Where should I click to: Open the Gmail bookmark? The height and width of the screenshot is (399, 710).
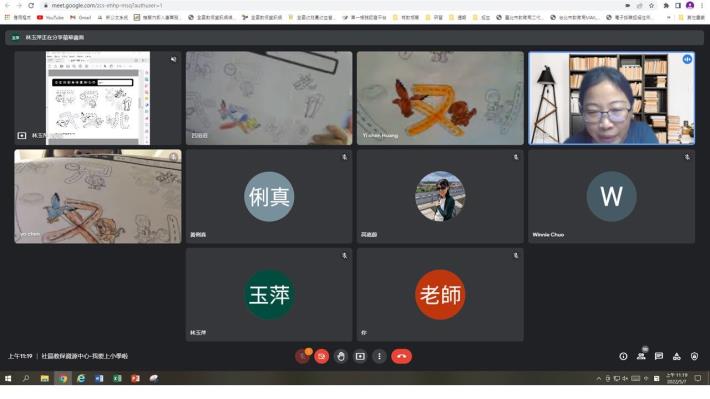81,18
